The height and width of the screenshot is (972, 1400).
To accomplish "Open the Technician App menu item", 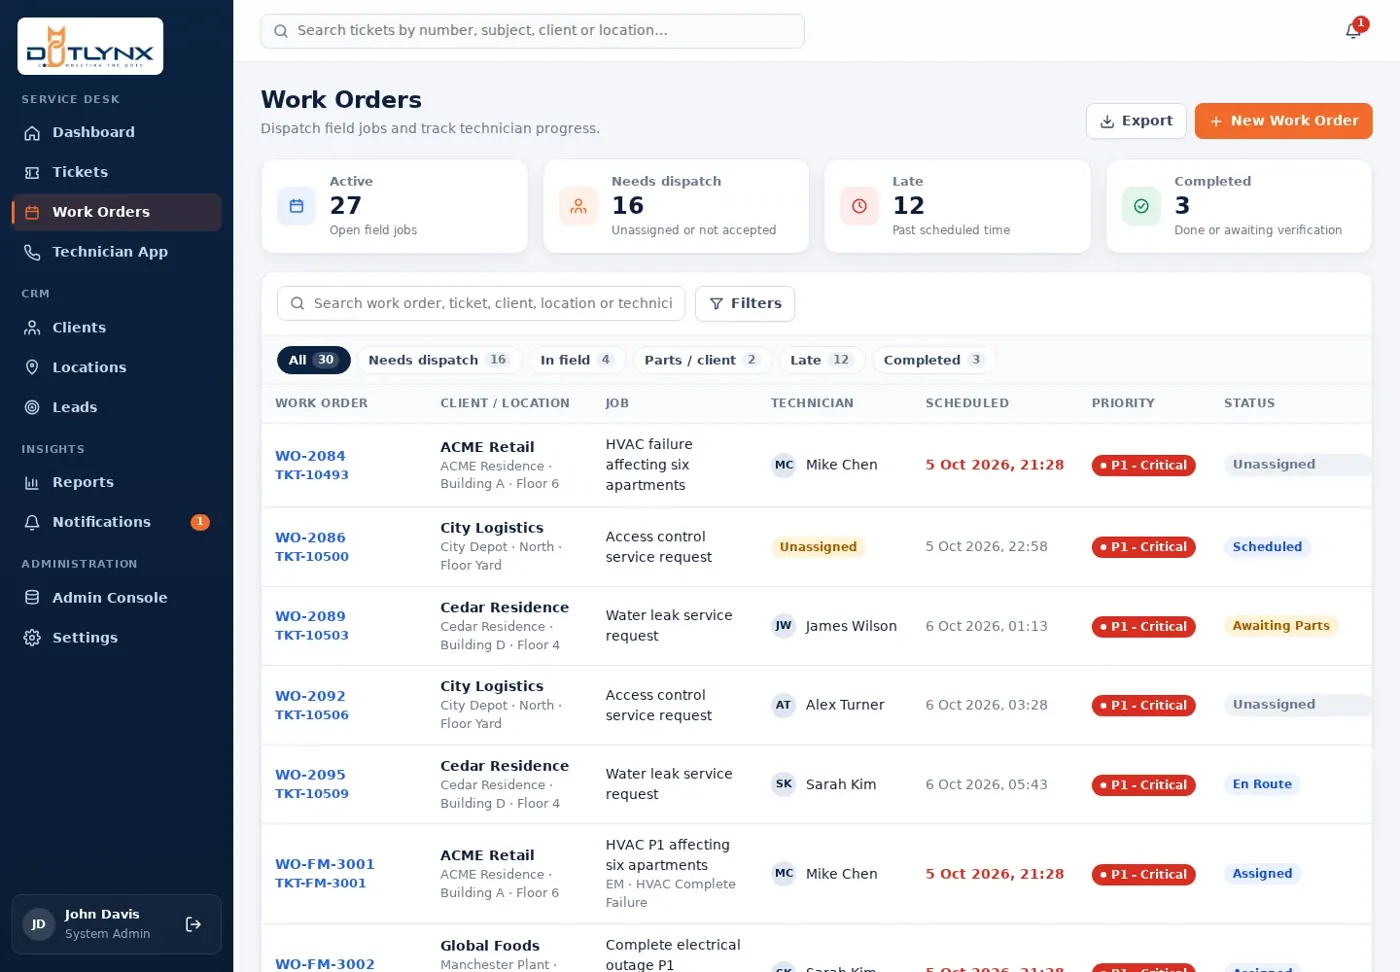I will pyautogui.click(x=117, y=253).
